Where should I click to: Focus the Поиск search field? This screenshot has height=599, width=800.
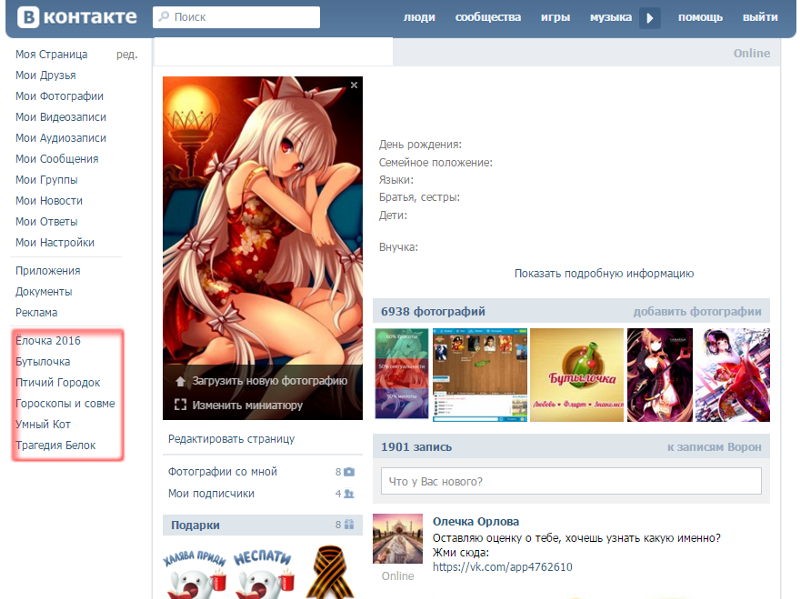[x=236, y=17]
